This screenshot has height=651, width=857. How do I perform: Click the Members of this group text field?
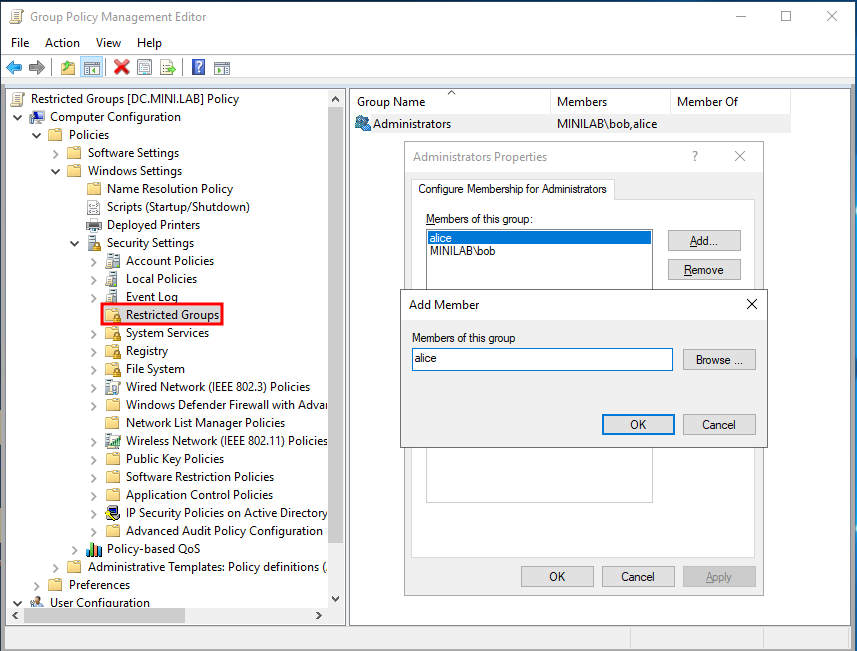click(x=542, y=359)
